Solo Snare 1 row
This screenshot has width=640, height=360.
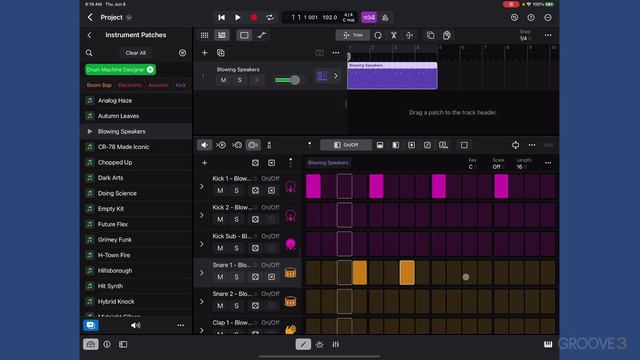pyautogui.click(x=236, y=277)
